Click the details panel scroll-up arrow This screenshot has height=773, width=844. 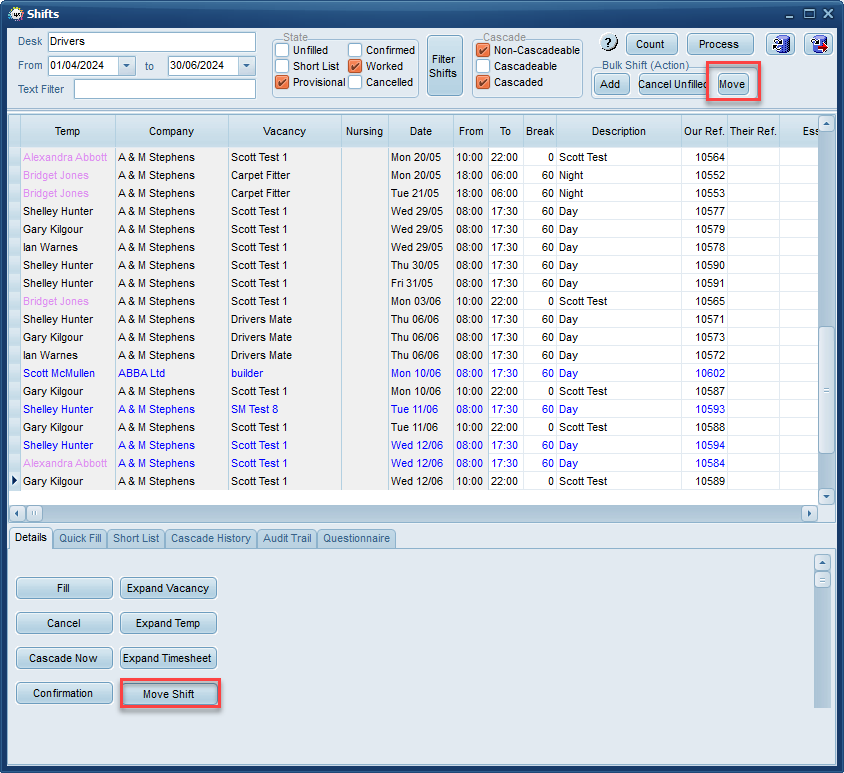[x=822, y=563]
